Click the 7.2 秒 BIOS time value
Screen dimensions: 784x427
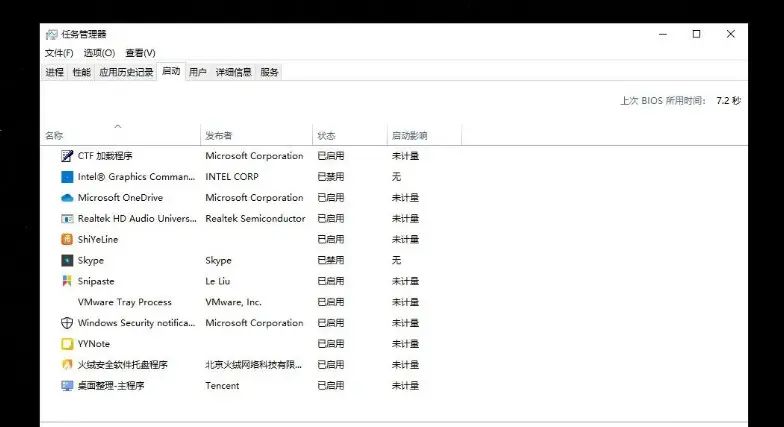click(x=728, y=101)
